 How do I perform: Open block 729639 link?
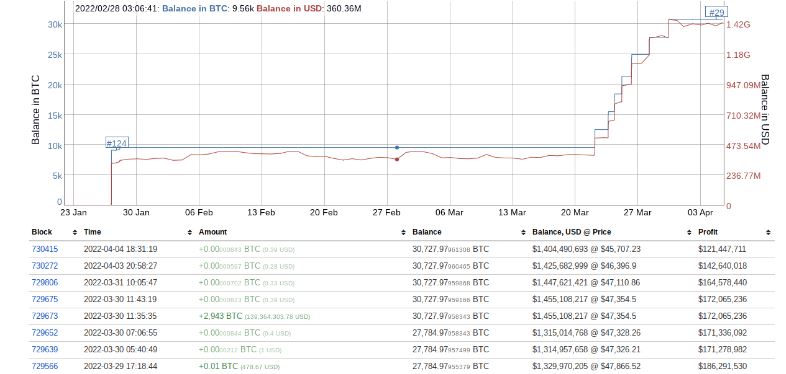pyautogui.click(x=45, y=349)
